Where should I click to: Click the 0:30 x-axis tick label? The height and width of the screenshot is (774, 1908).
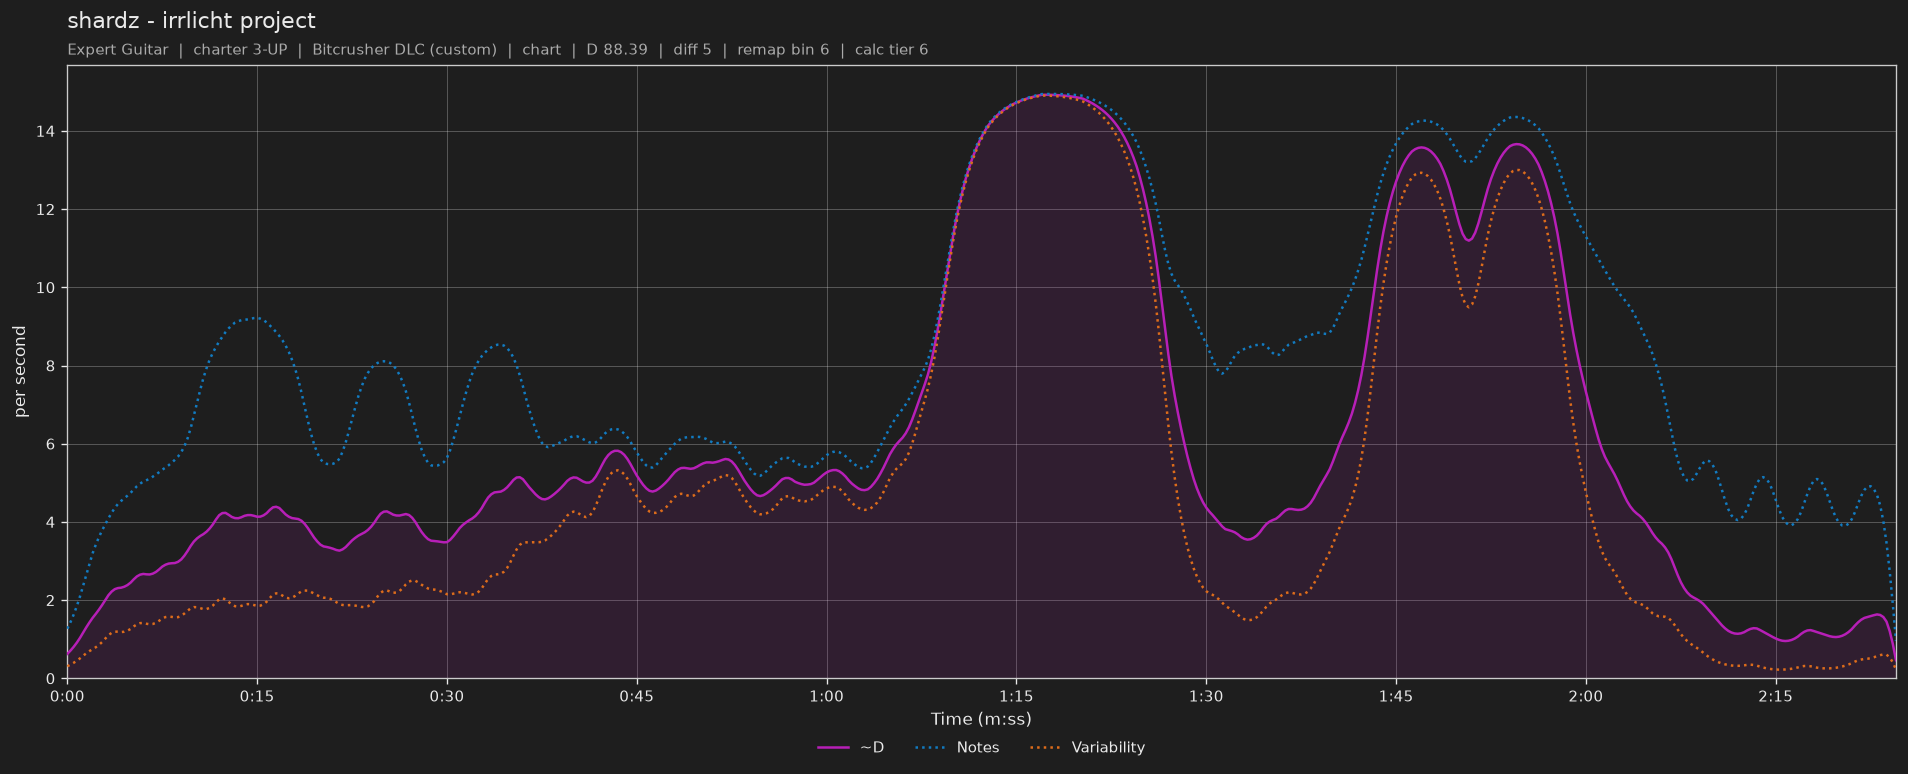click(447, 697)
